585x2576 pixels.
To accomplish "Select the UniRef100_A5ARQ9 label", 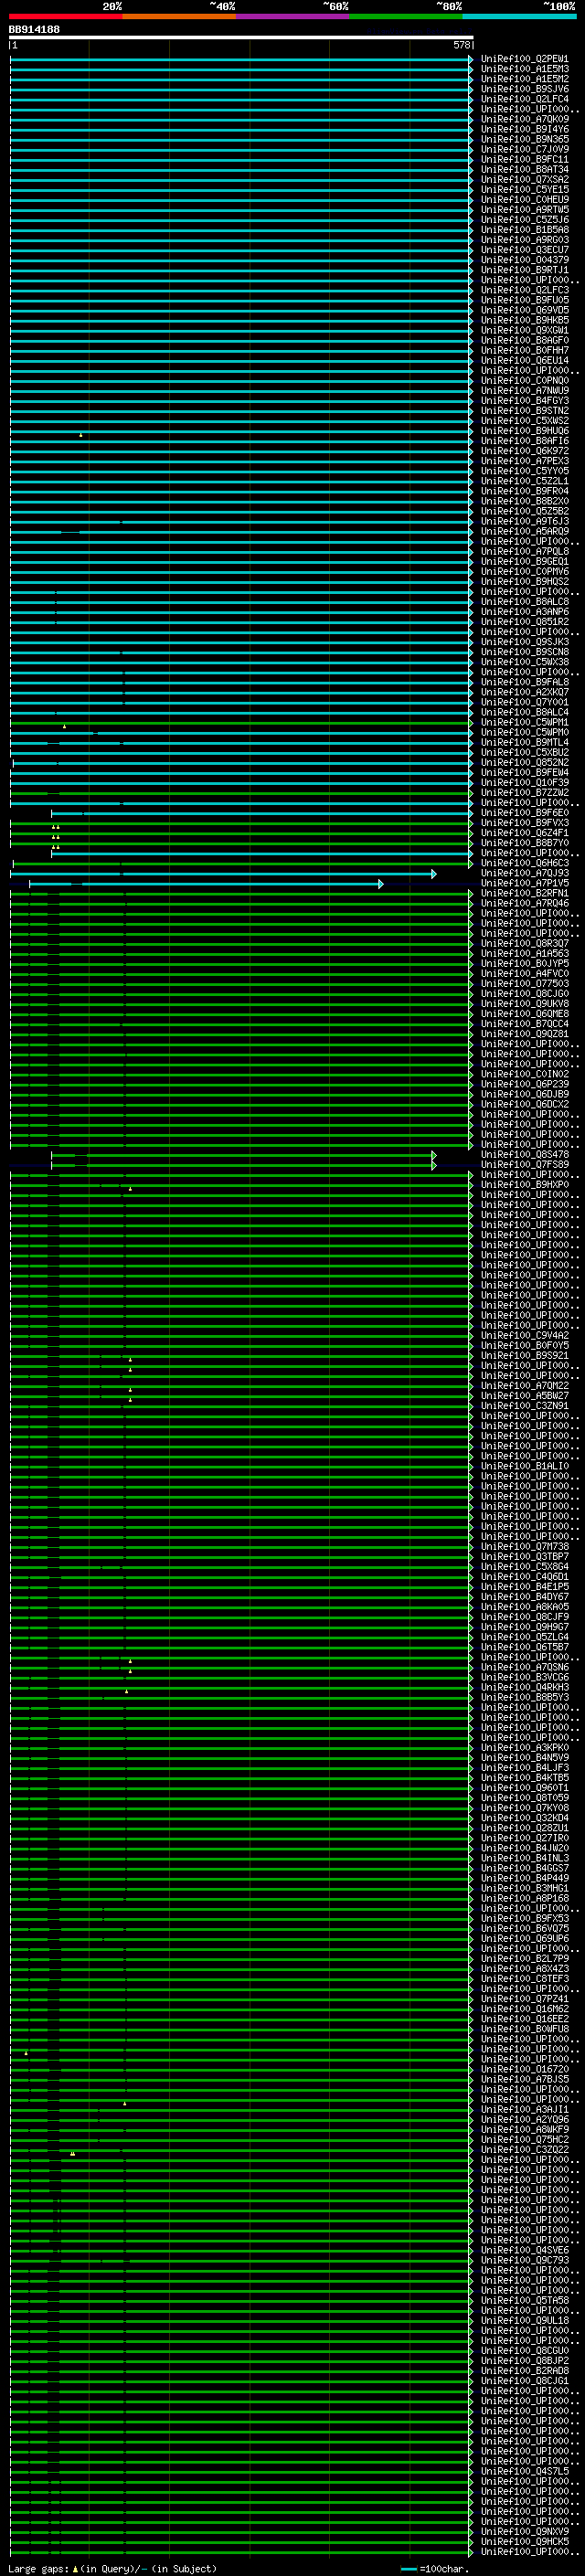I will tap(524, 531).
